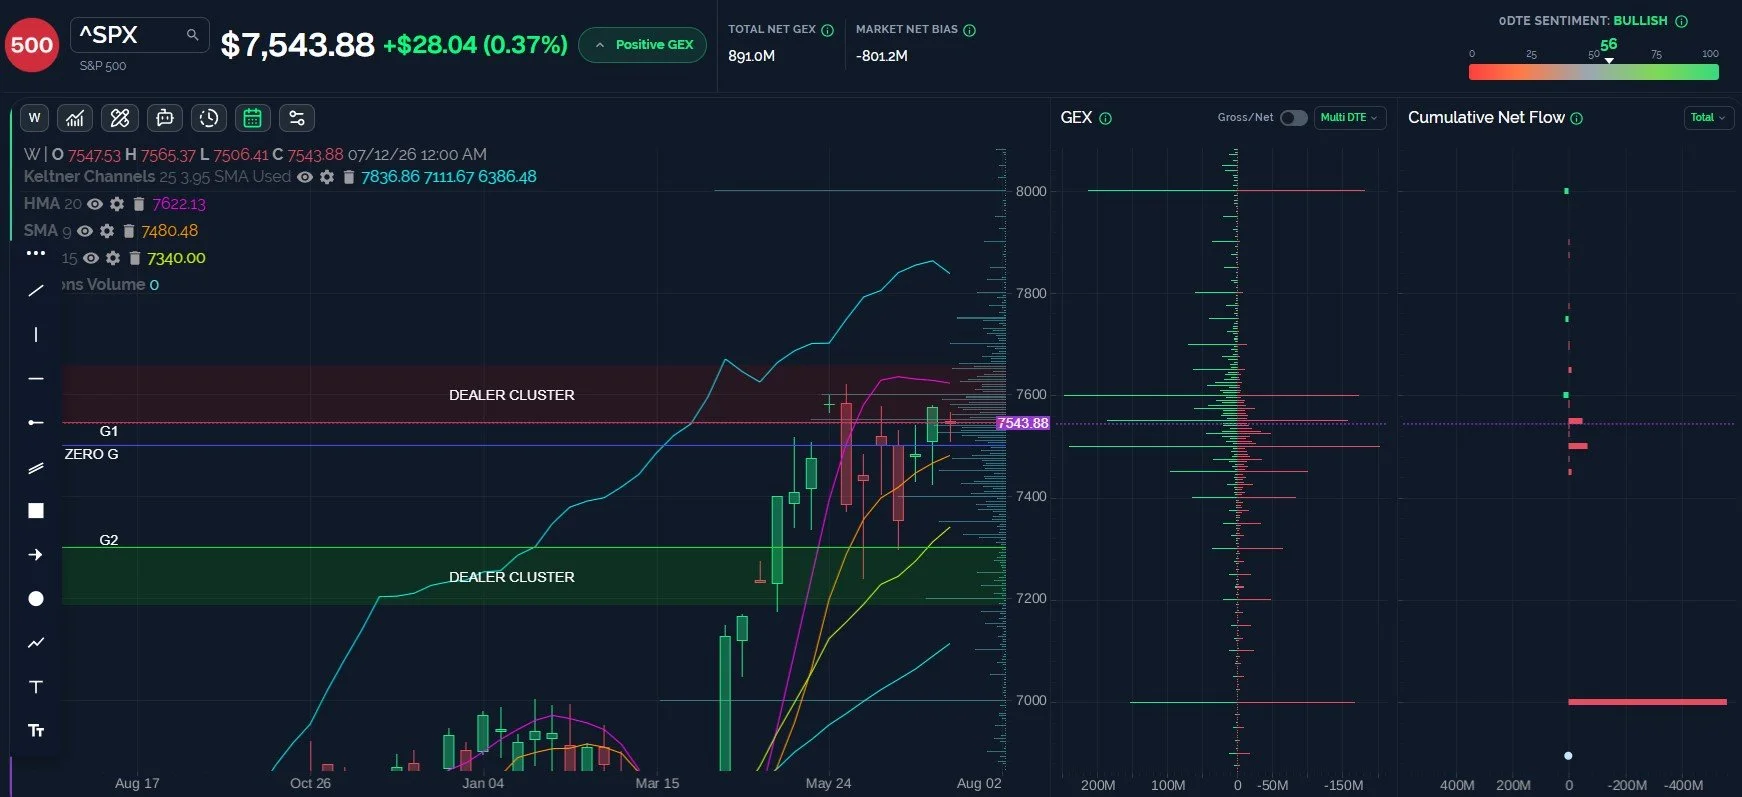Toggle the Gross/Net GEX switch
1742x797 pixels.
(1294, 118)
